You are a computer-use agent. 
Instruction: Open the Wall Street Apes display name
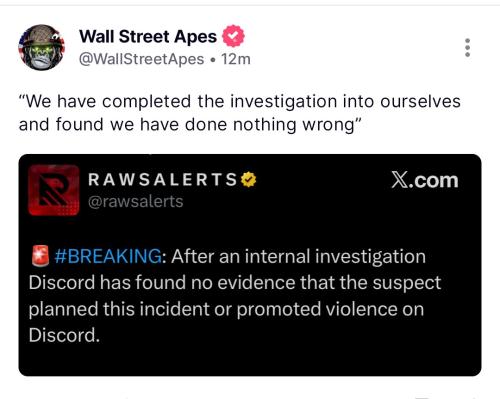click(x=148, y=36)
